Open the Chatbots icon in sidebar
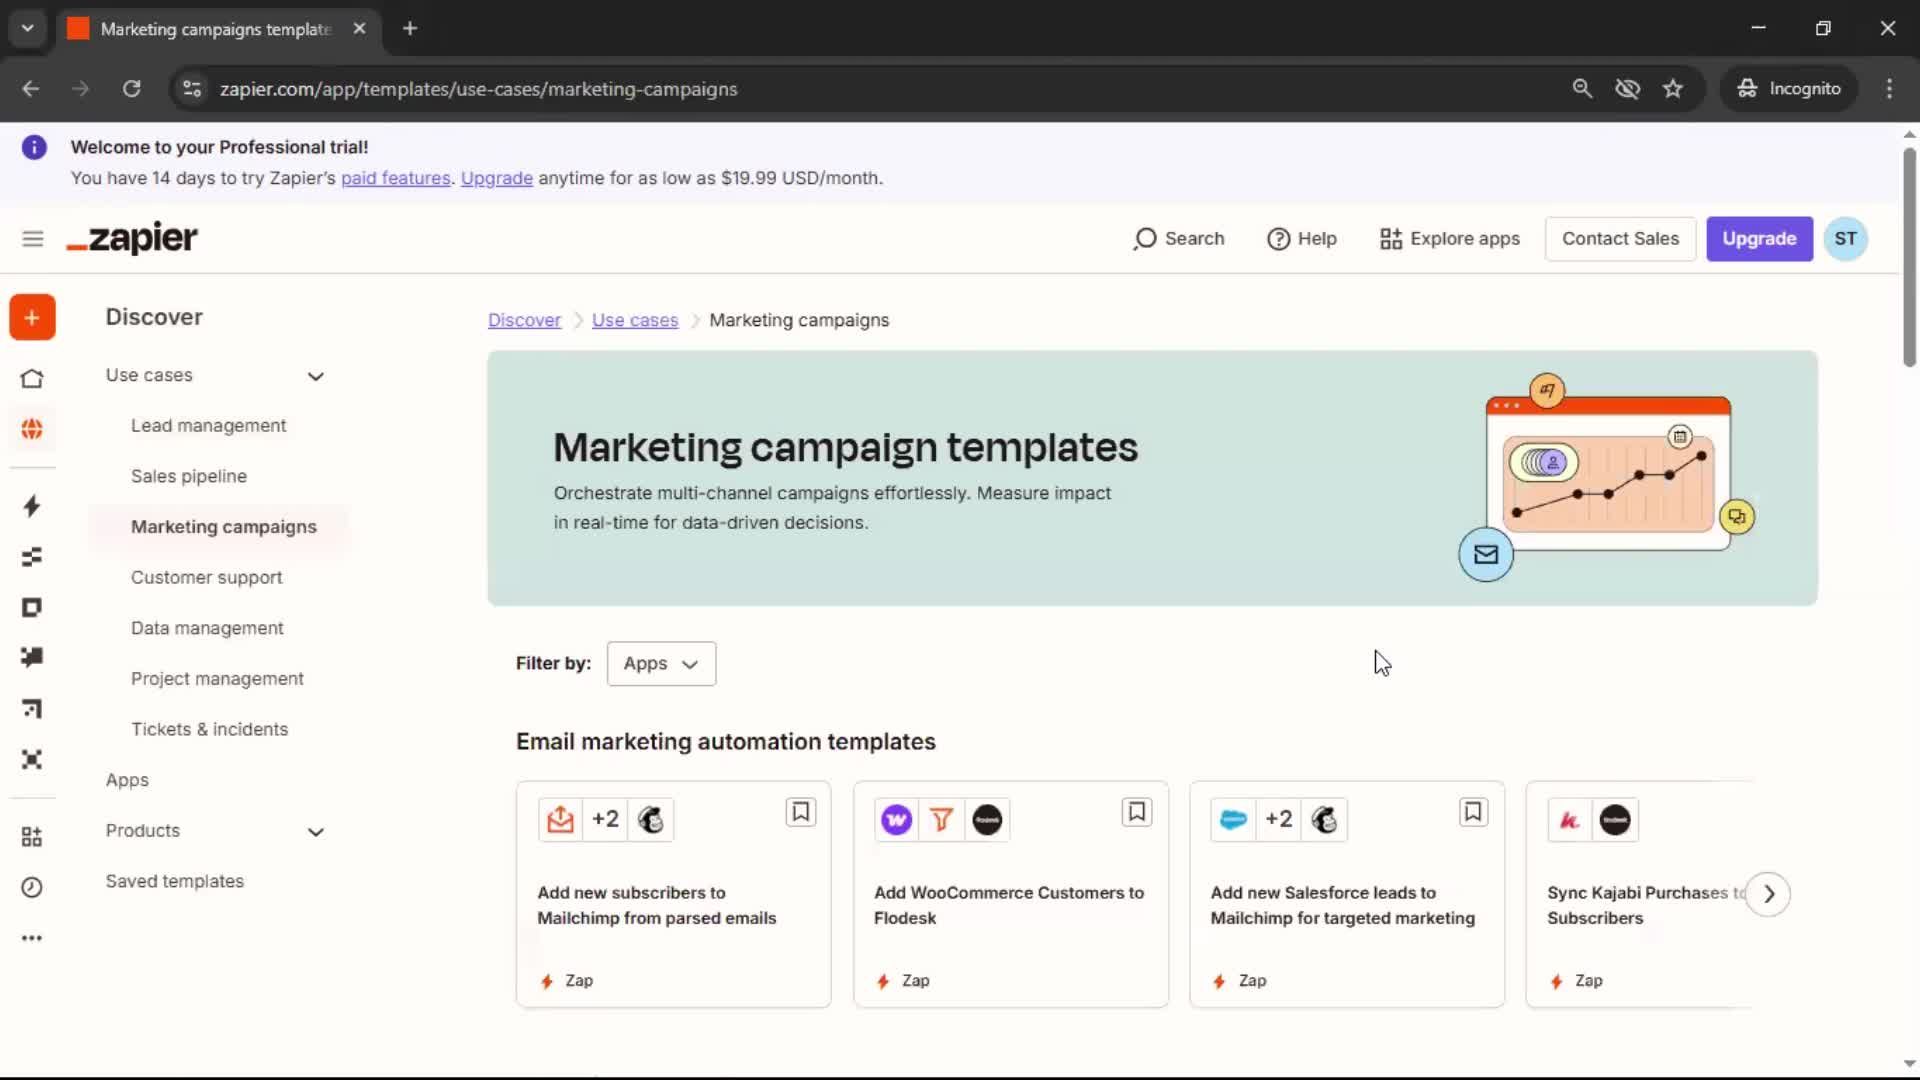1920x1080 pixels. 32,657
